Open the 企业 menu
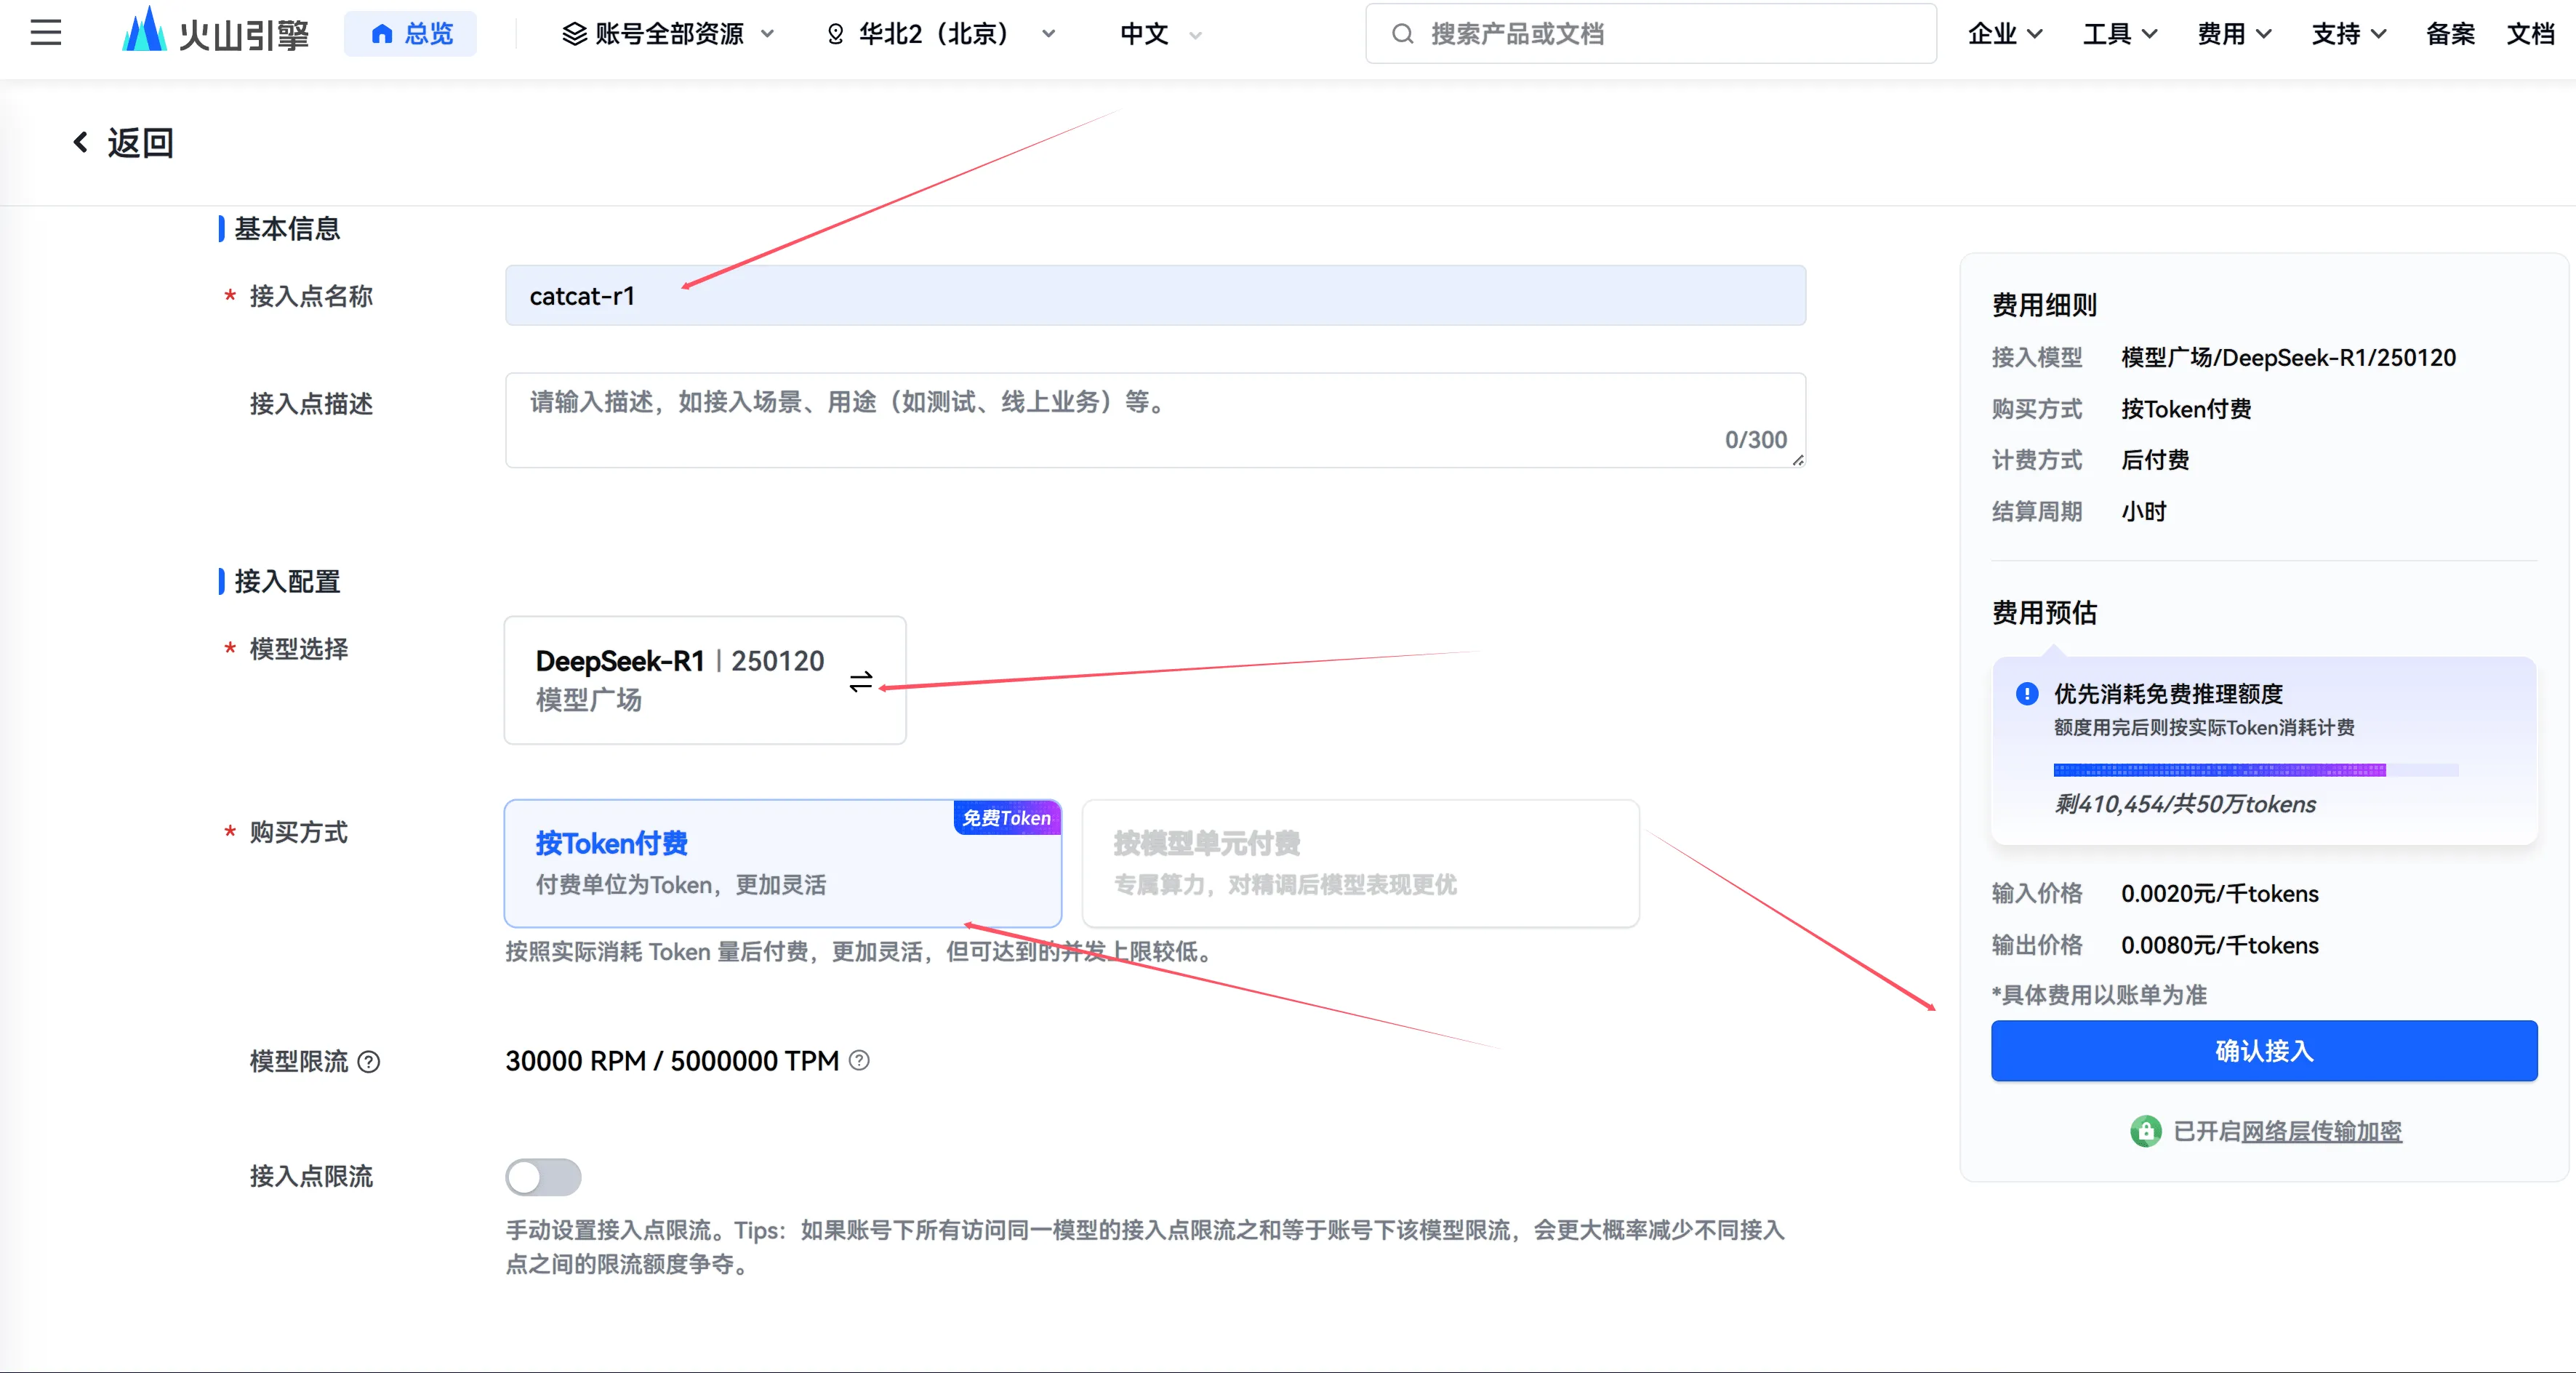 click(2005, 34)
